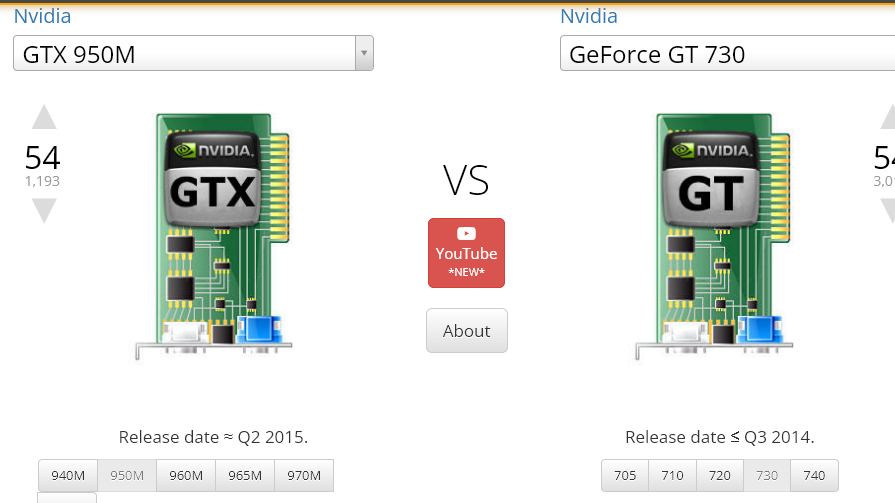Select the 970M model button

[304, 476]
